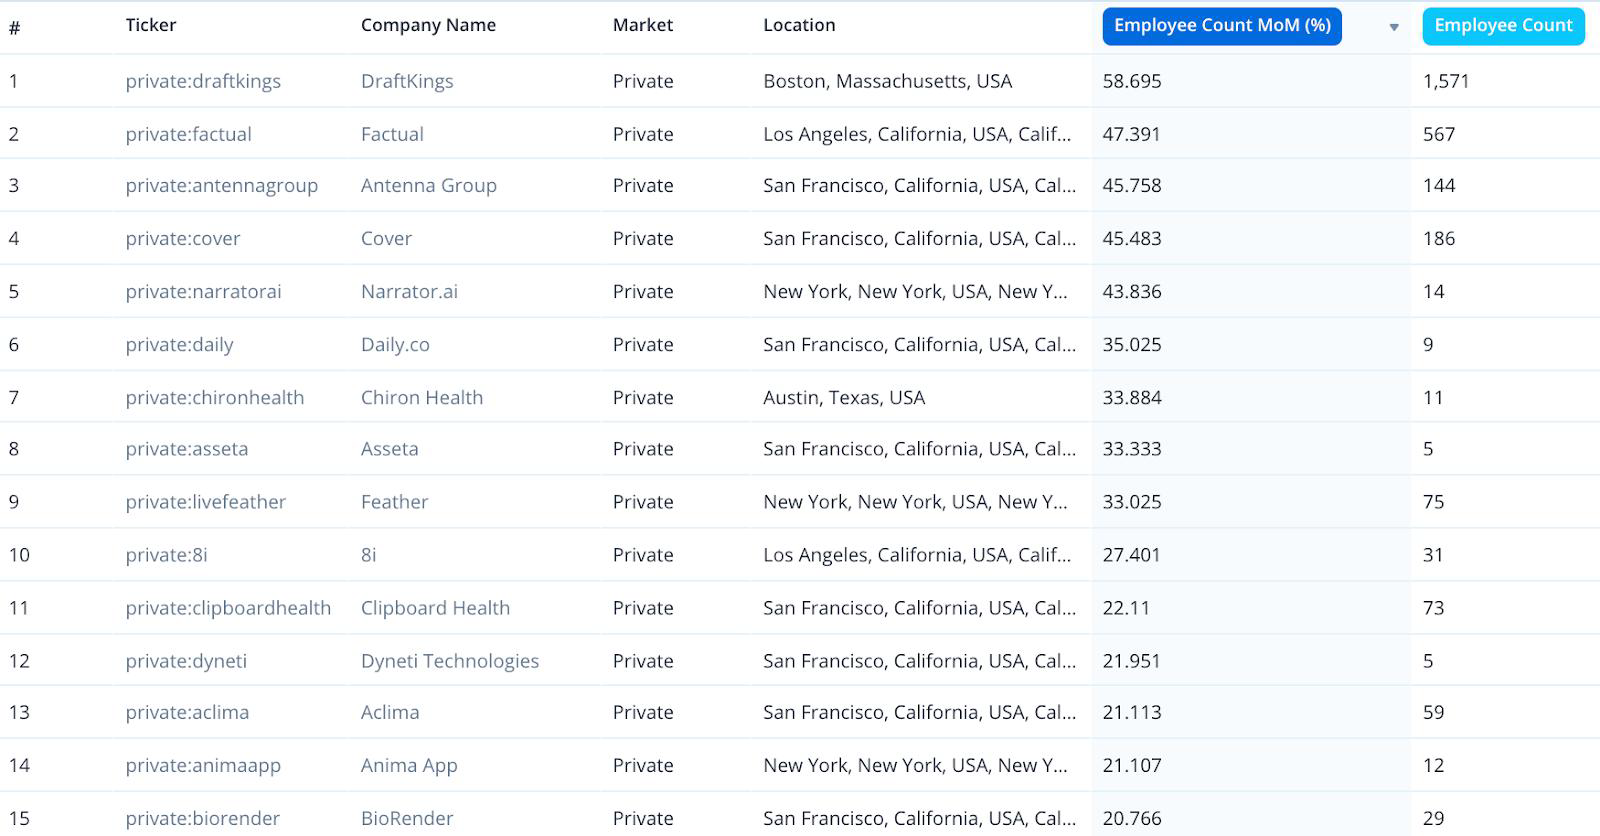The height and width of the screenshot is (836, 1600).
Task: Select MoM value 33.333
Action: point(1132,448)
